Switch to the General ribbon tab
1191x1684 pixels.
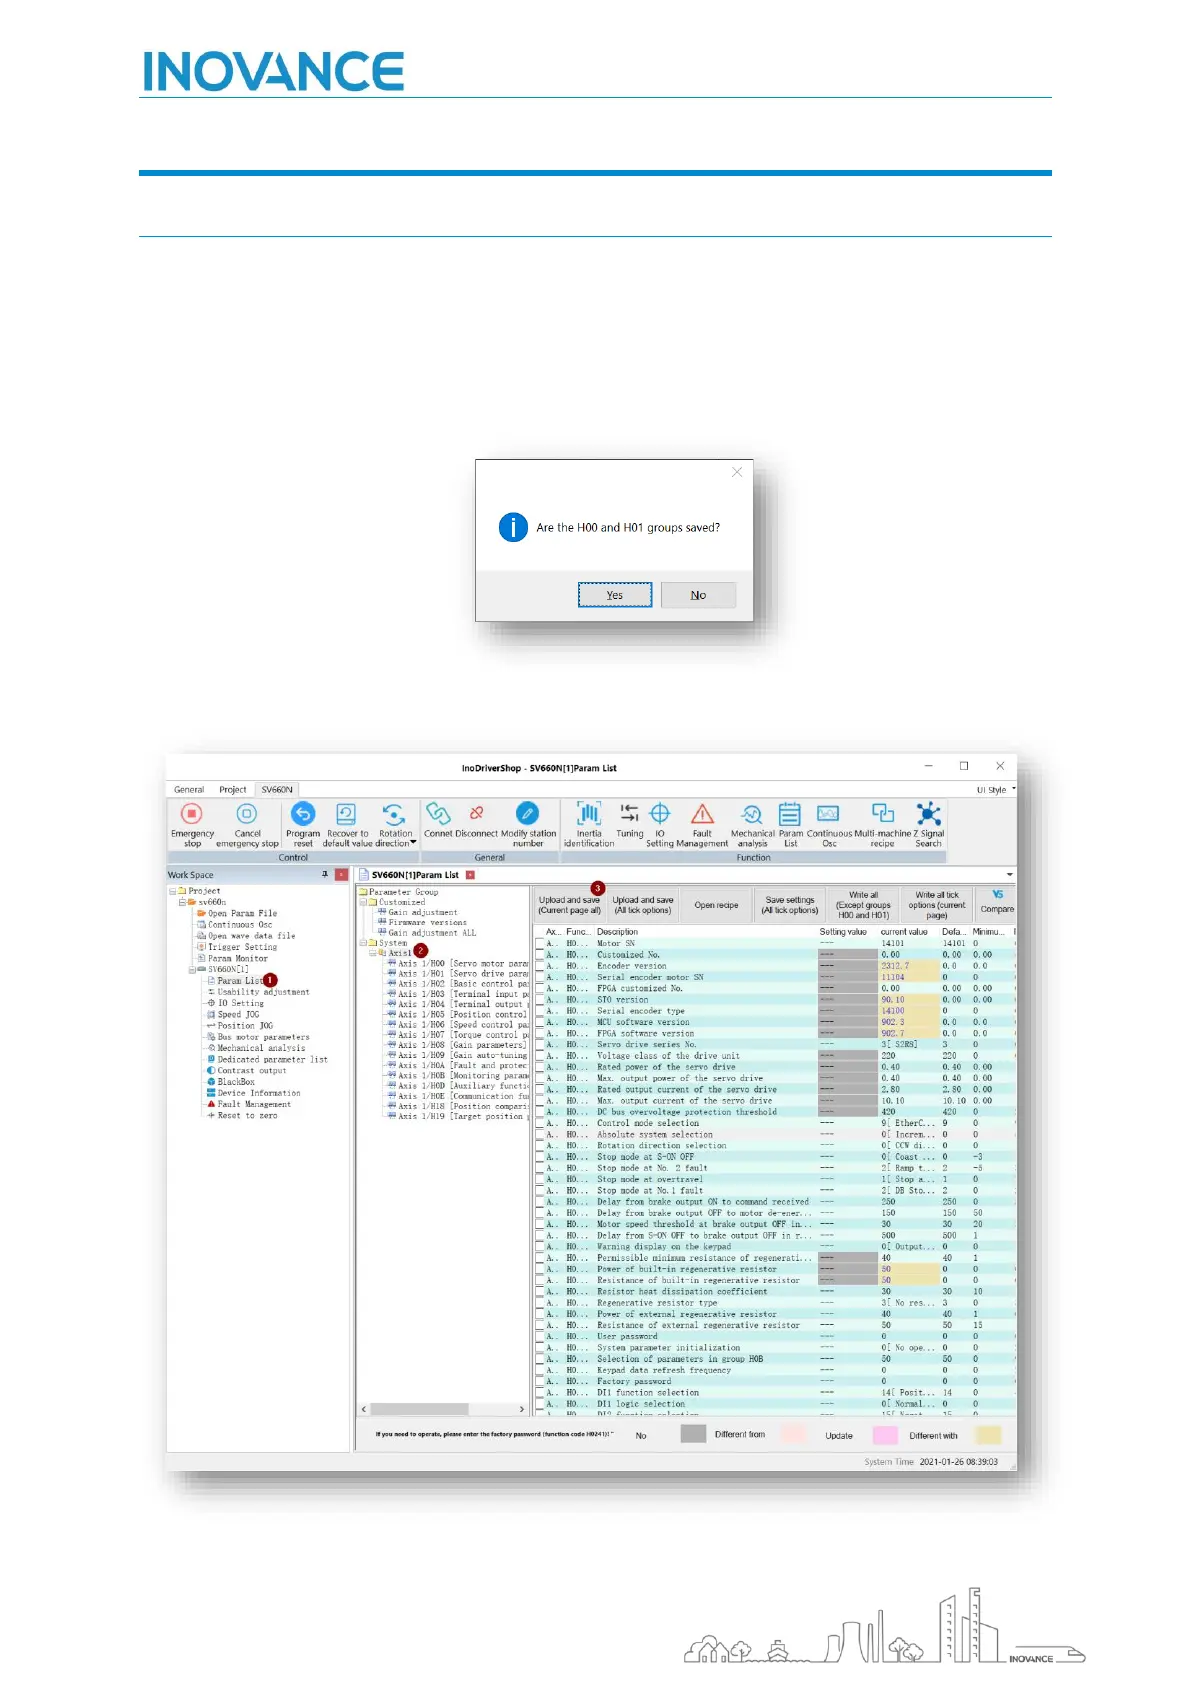(189, 790)
